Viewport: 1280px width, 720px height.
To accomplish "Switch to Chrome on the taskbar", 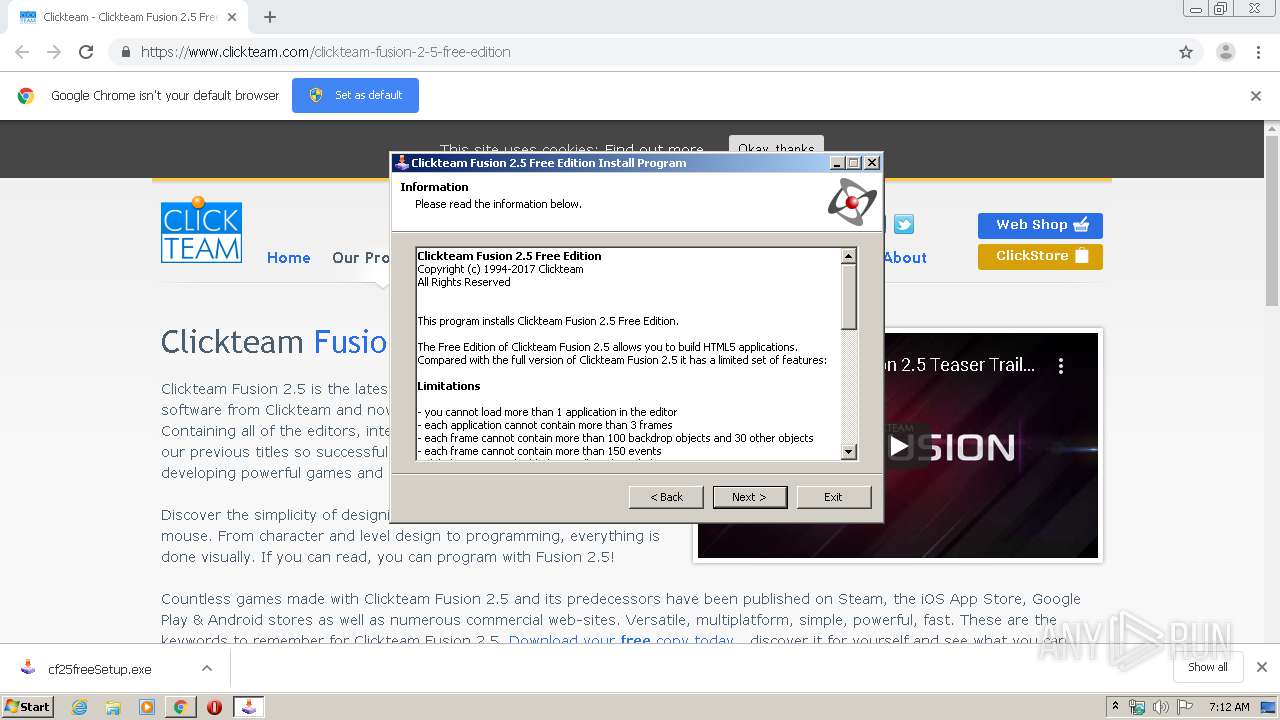I will (180, 707).
